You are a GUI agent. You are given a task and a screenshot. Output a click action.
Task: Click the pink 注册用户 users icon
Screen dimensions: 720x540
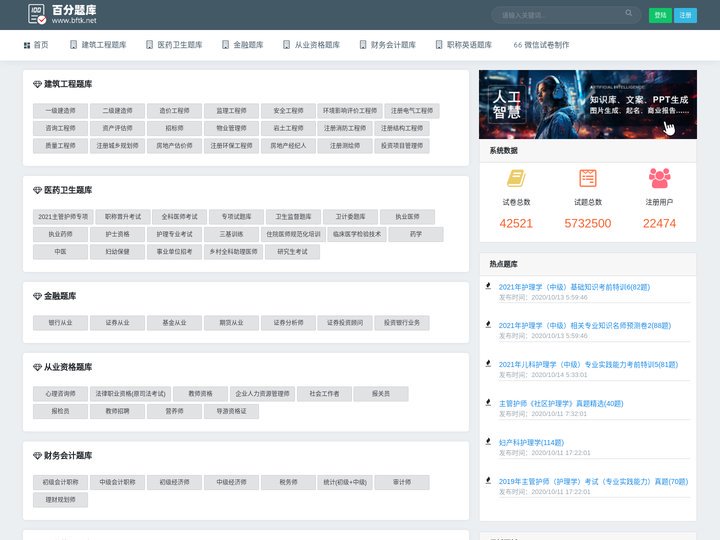pyautogui.click(x=659, y=178)
